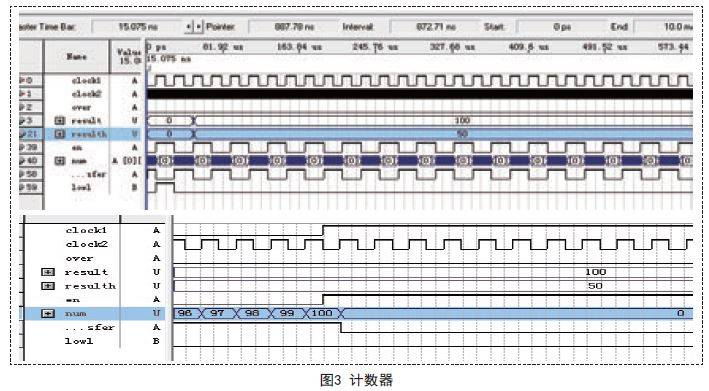Click the 15.075 ns time bar label
The image size is (709, 391).
(x=169, y=59)
